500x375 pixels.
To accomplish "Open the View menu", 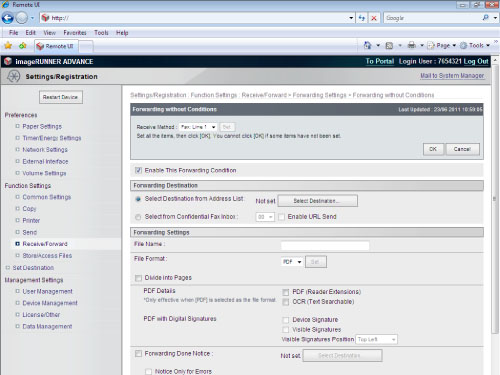I will point(49,33).
